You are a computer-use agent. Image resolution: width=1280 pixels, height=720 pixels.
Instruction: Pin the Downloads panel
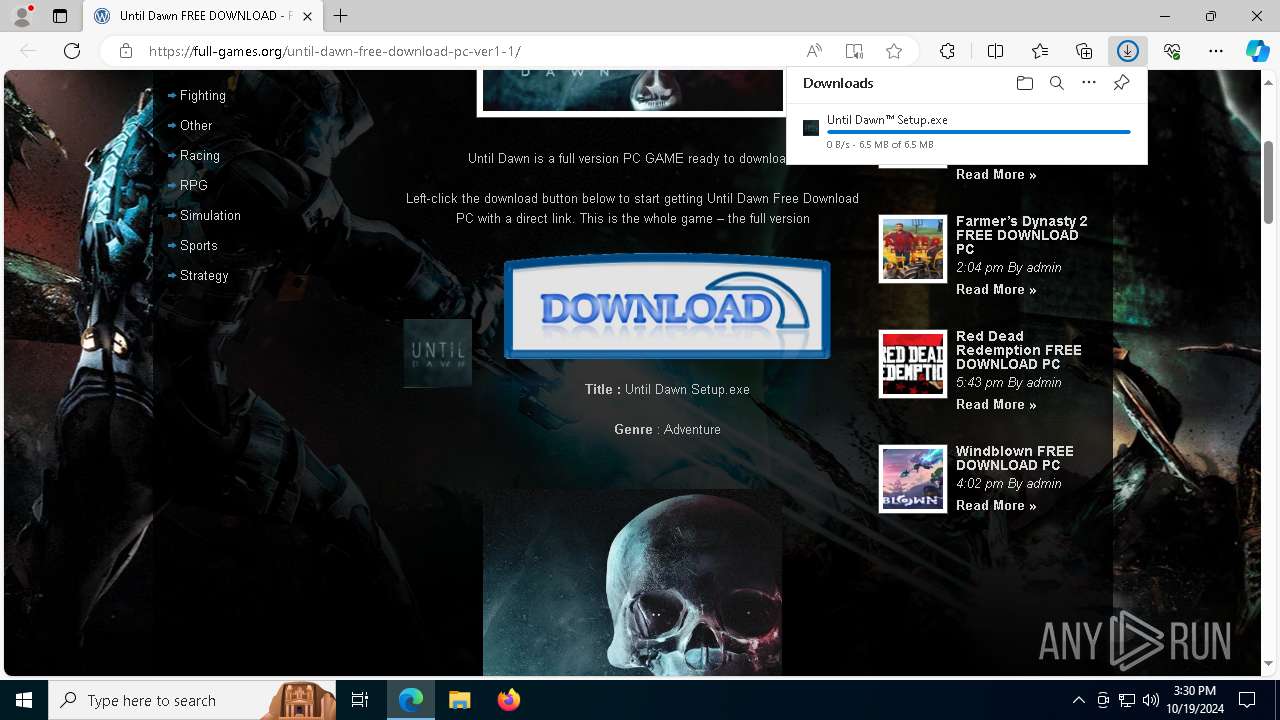coord(1121,83)
